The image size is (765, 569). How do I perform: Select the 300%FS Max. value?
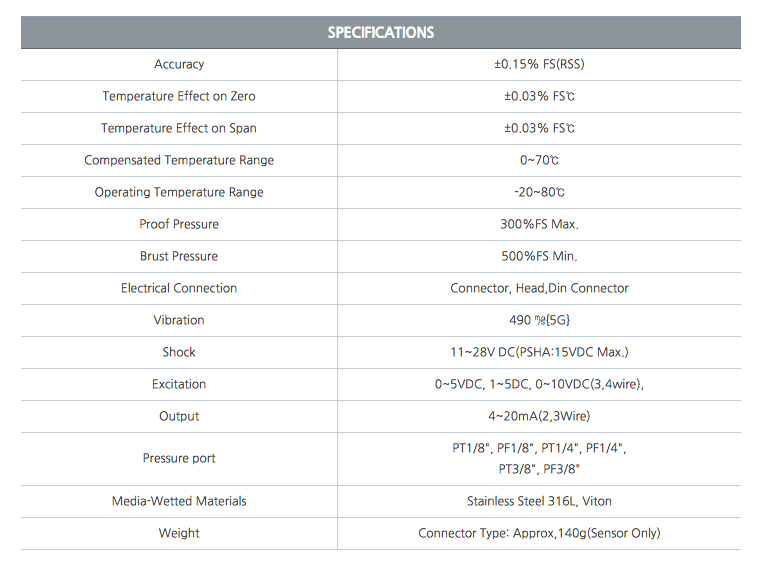(539, 224)
